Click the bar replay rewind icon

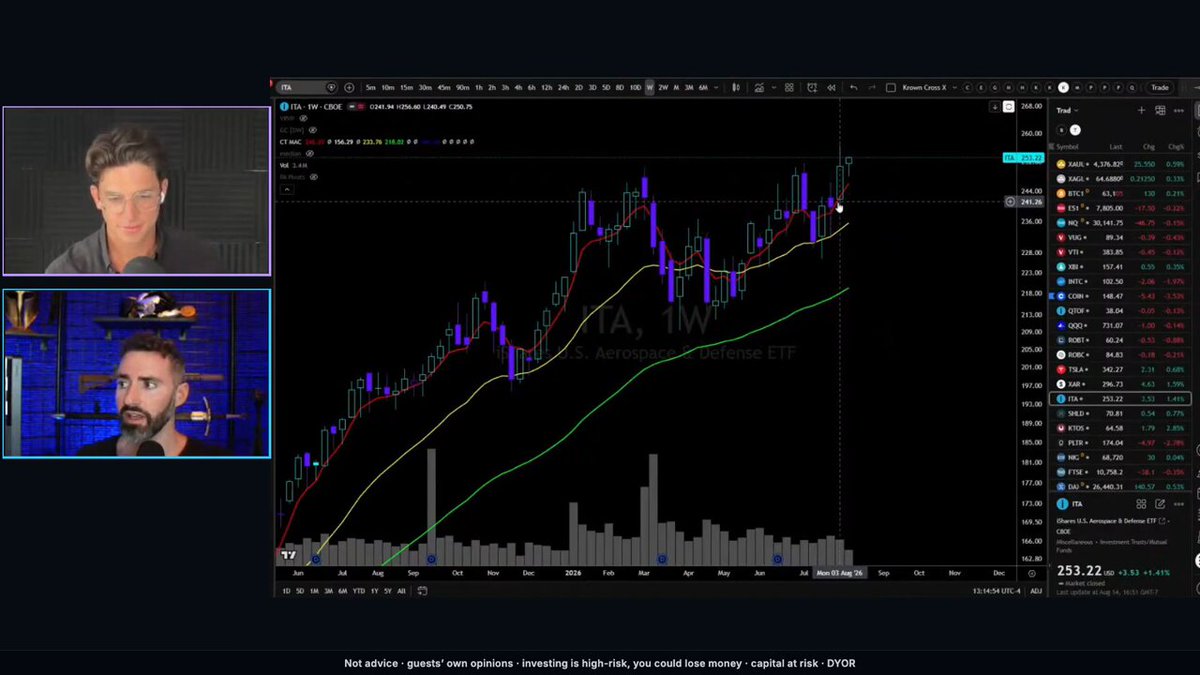[x=832, y=87]
